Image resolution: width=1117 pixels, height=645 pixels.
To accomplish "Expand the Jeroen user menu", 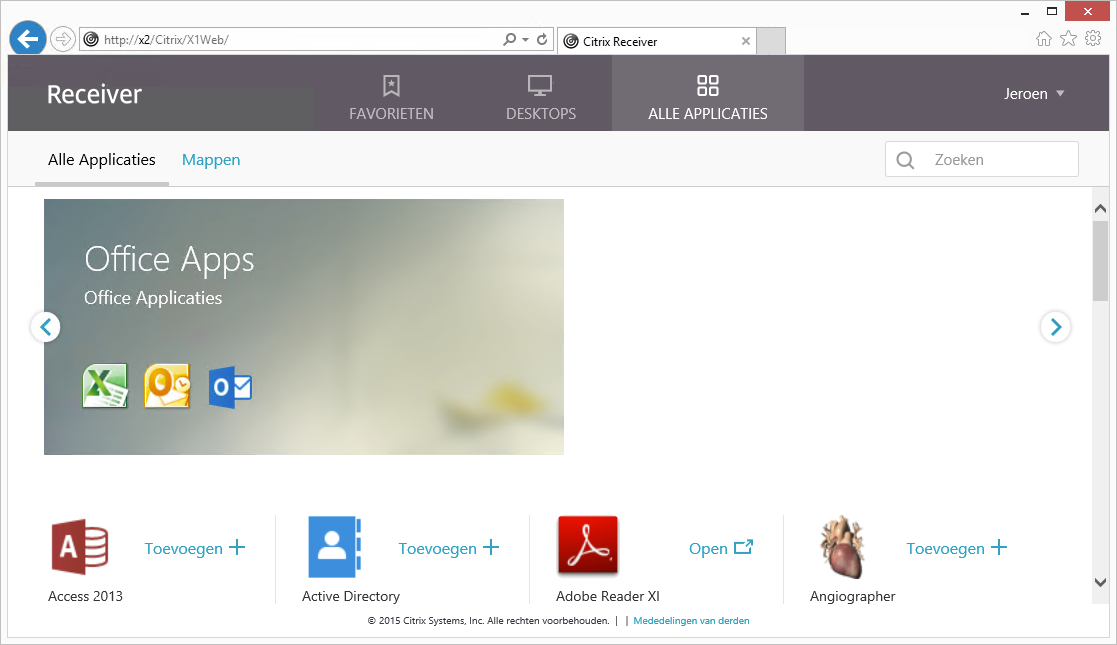I will click(1034, 93).
